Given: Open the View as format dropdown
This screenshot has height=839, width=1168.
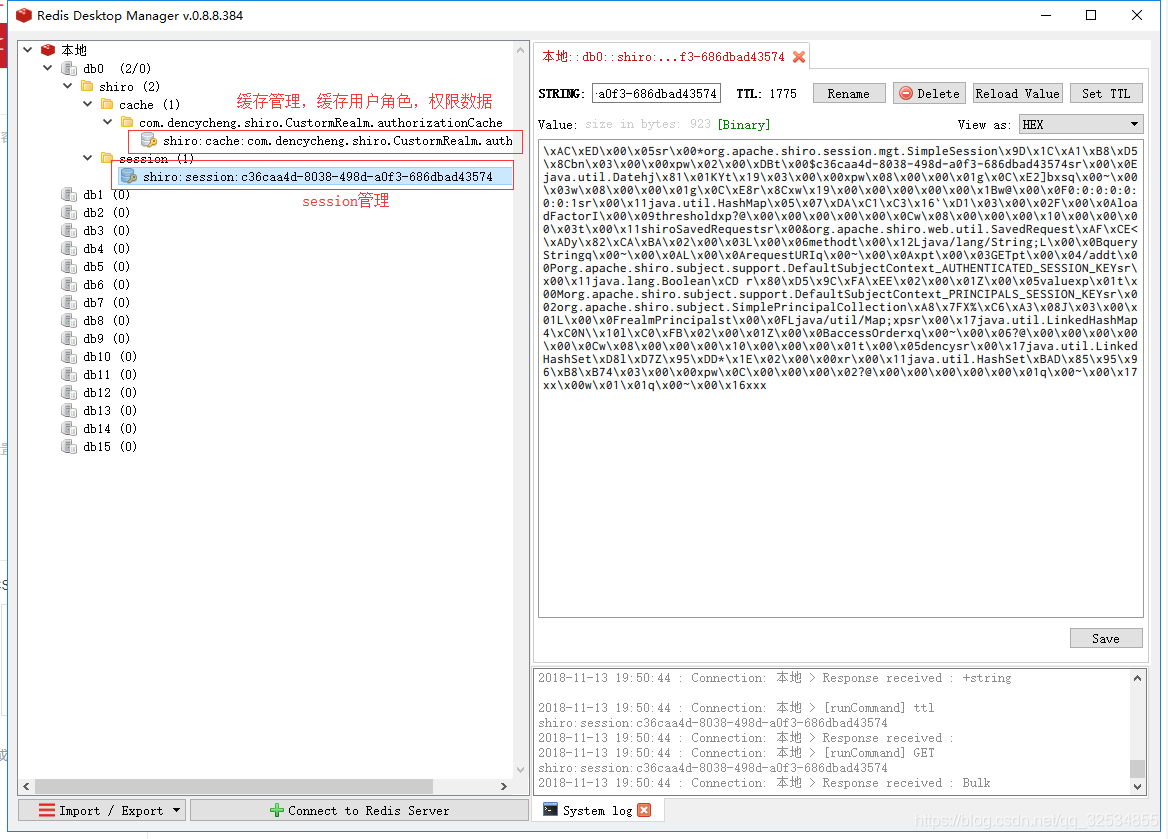Looking at the screenshot, I should (x=1081, y=123).
